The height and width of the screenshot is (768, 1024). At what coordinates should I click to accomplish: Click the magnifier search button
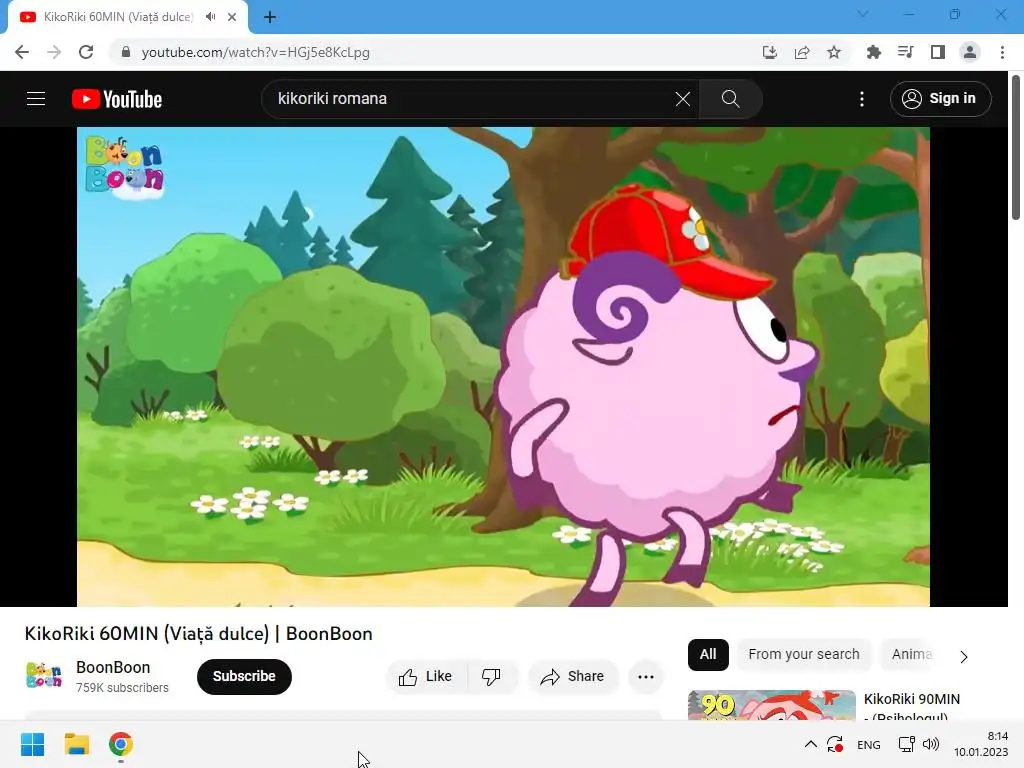tap(730, 99)
